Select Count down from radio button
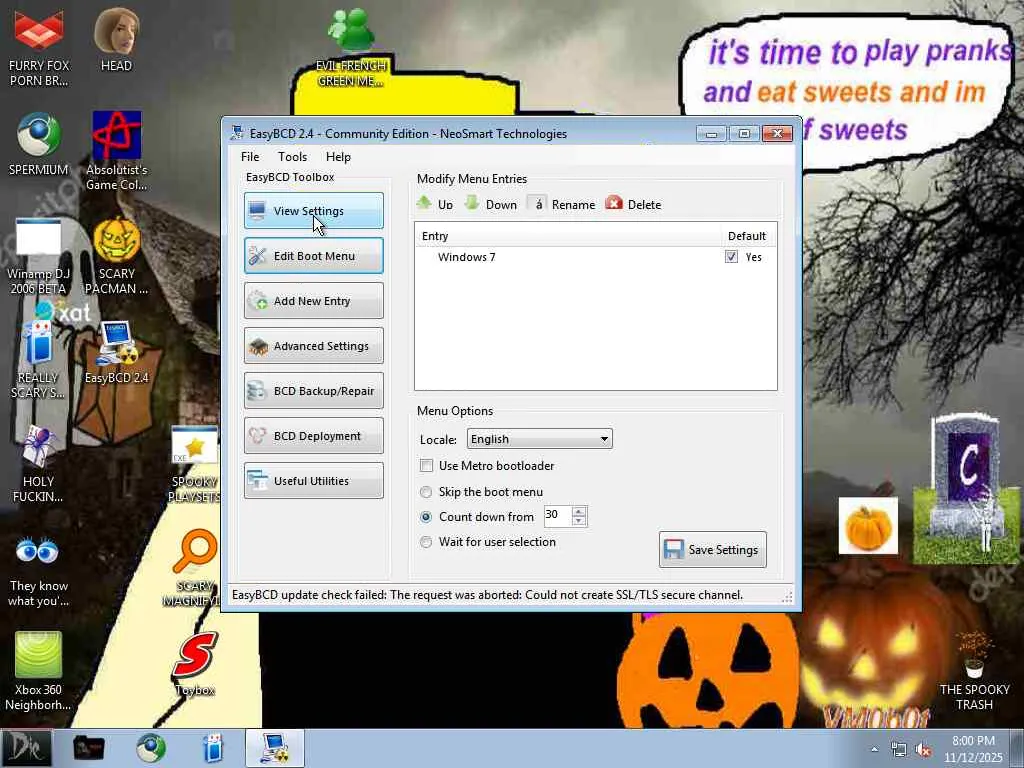Image resolution: width=1024 pixels, height=768 pixels. (x=426, y=517)
